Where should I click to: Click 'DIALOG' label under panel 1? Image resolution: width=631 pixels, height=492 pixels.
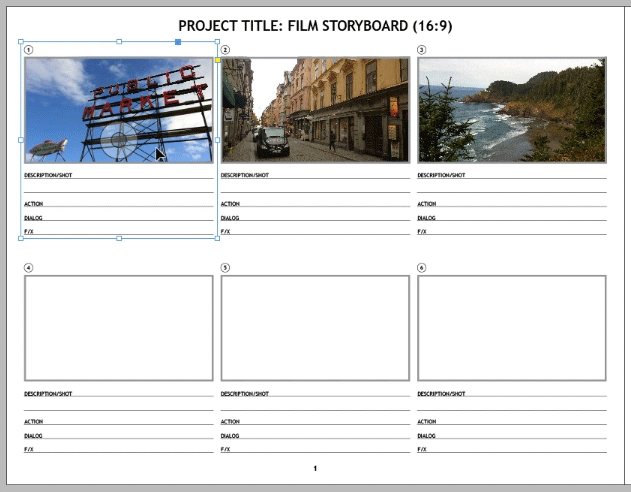pyautogui.click(x=33, y=218)
